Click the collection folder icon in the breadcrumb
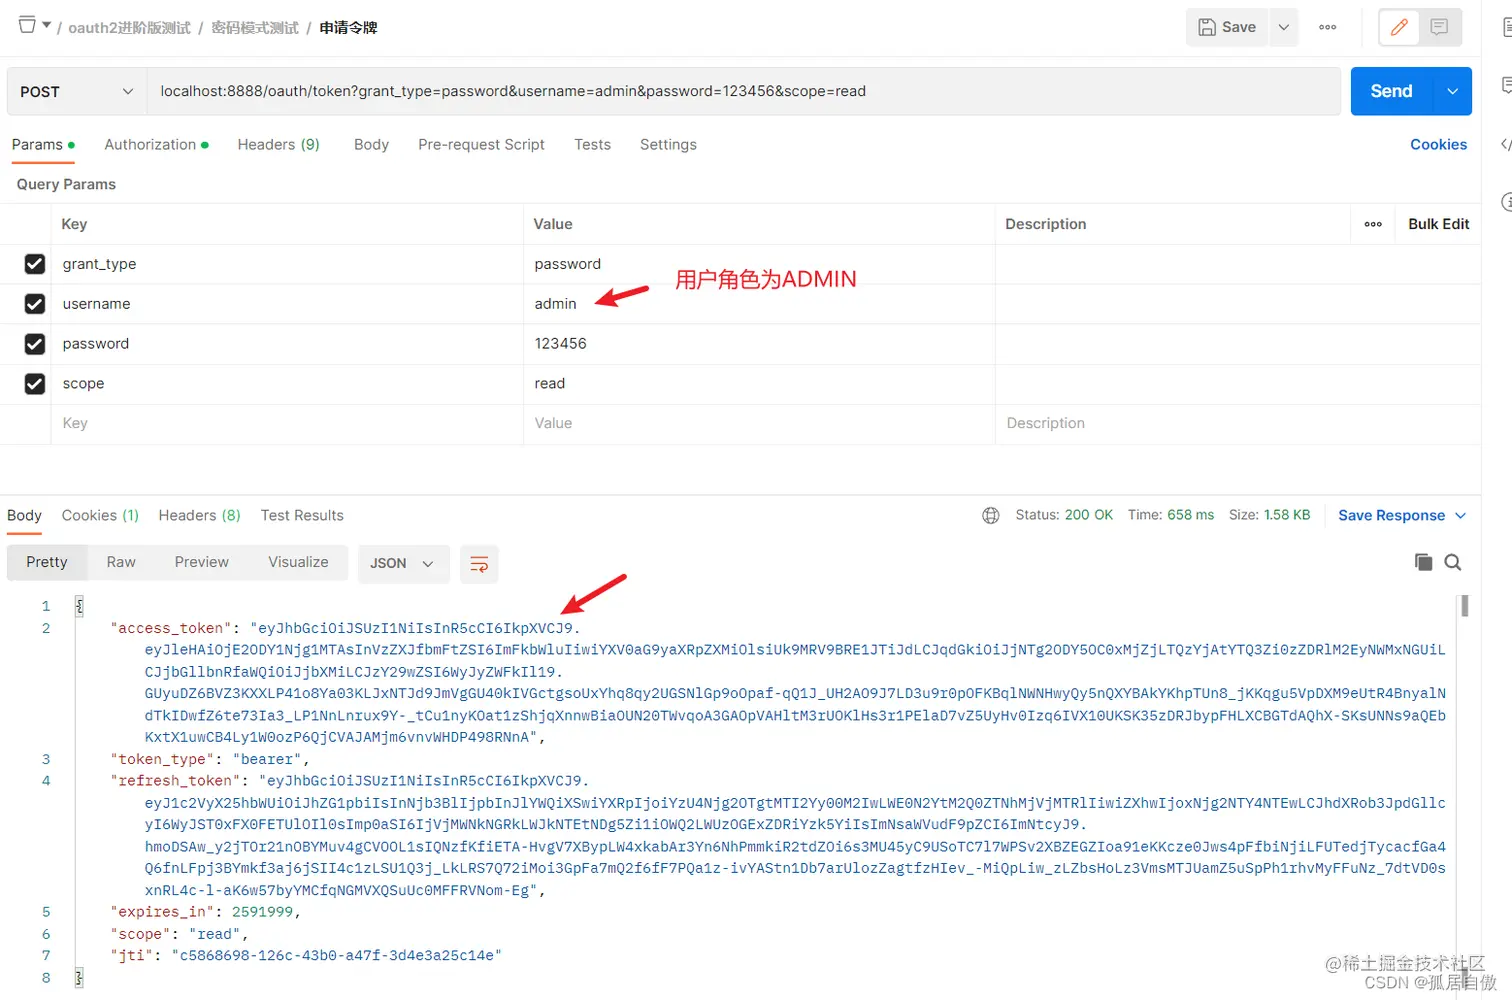The width and height of the screenshot is (1512, 1000). [x=27, y=25]
